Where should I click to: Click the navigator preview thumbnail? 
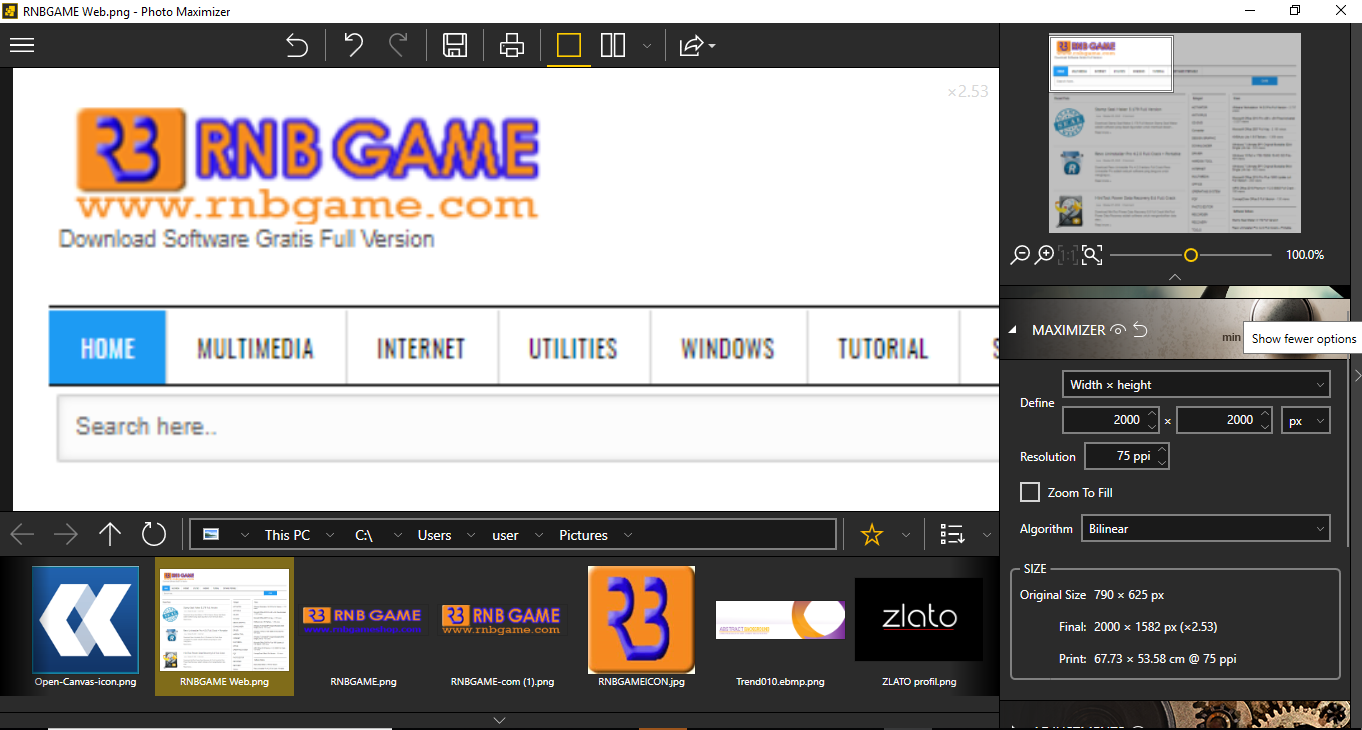[1175, 133]
